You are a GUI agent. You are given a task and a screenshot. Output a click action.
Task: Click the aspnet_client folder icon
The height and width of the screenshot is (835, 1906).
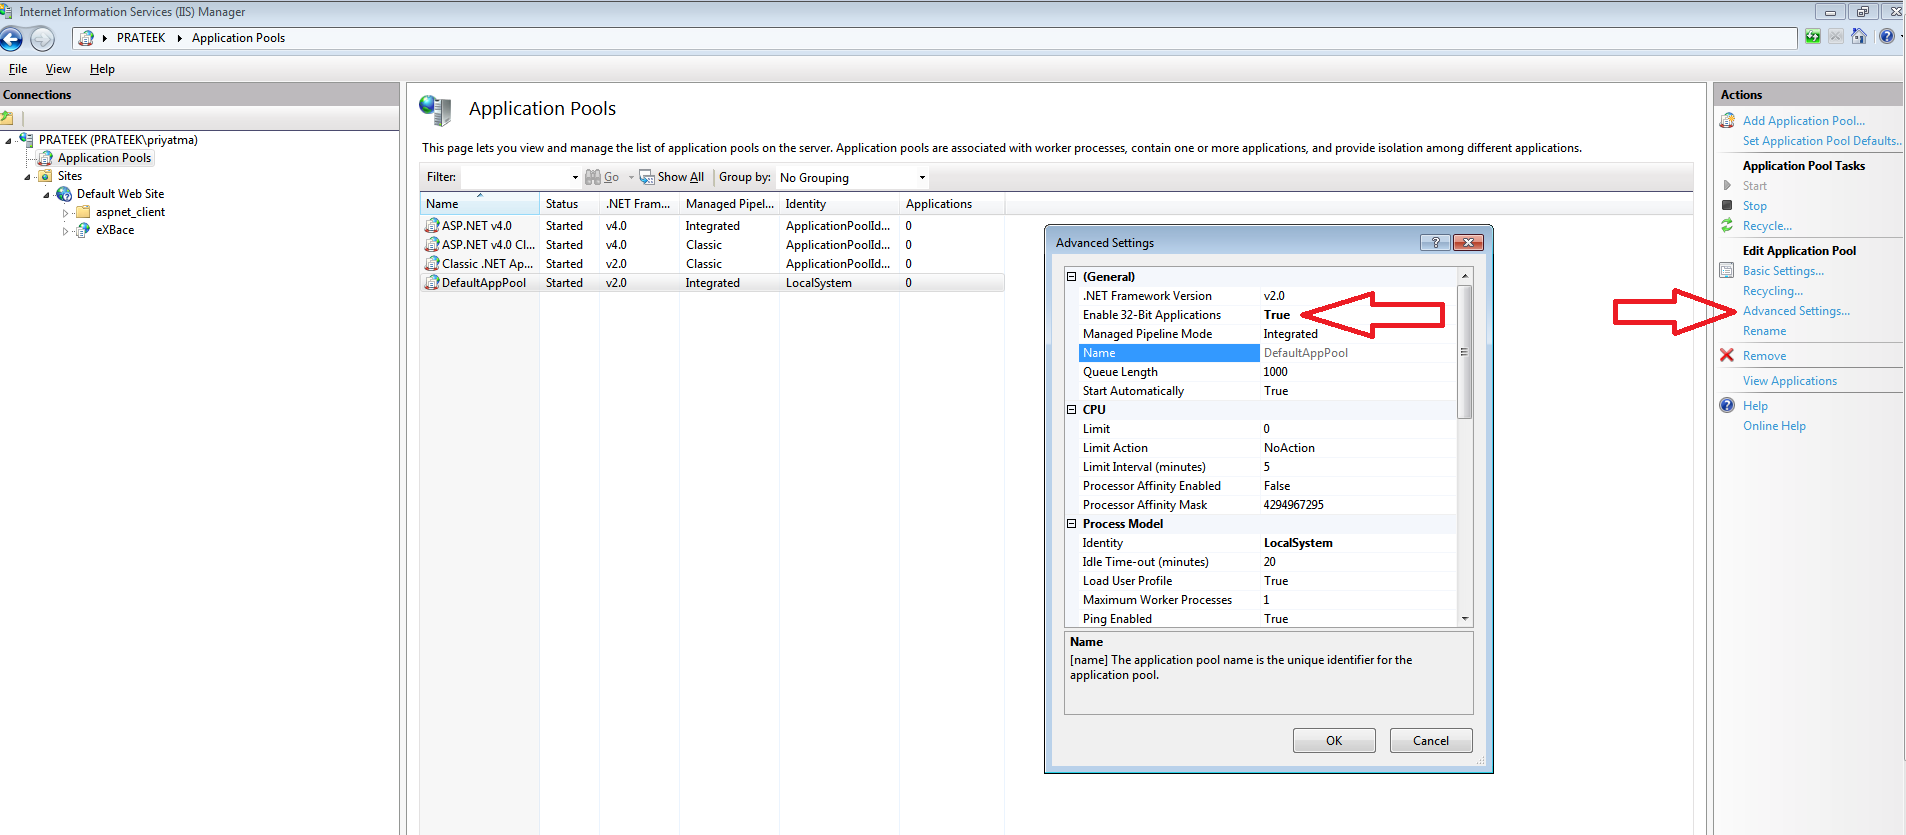pos(83,212)
